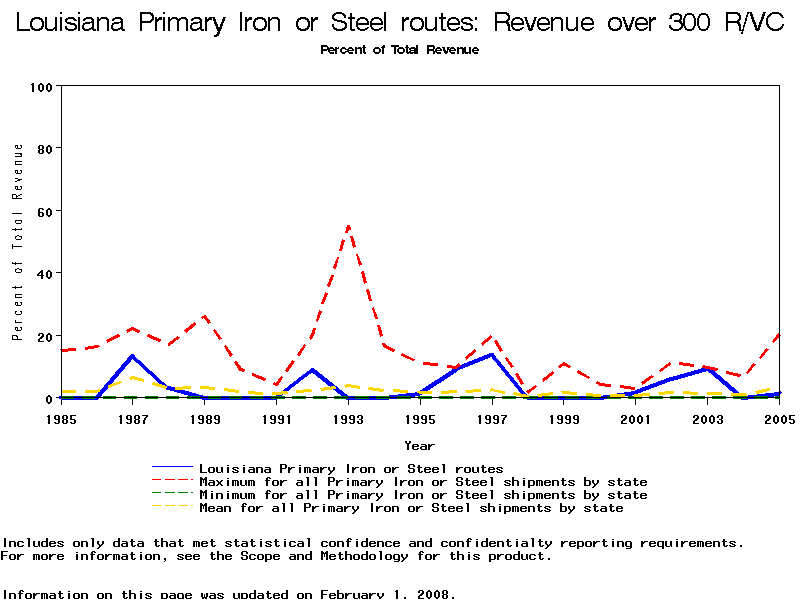Screen dimensions: 800x600
Task: Select the red Maximum legend line swatch
Action: click(x=172, y=482)
